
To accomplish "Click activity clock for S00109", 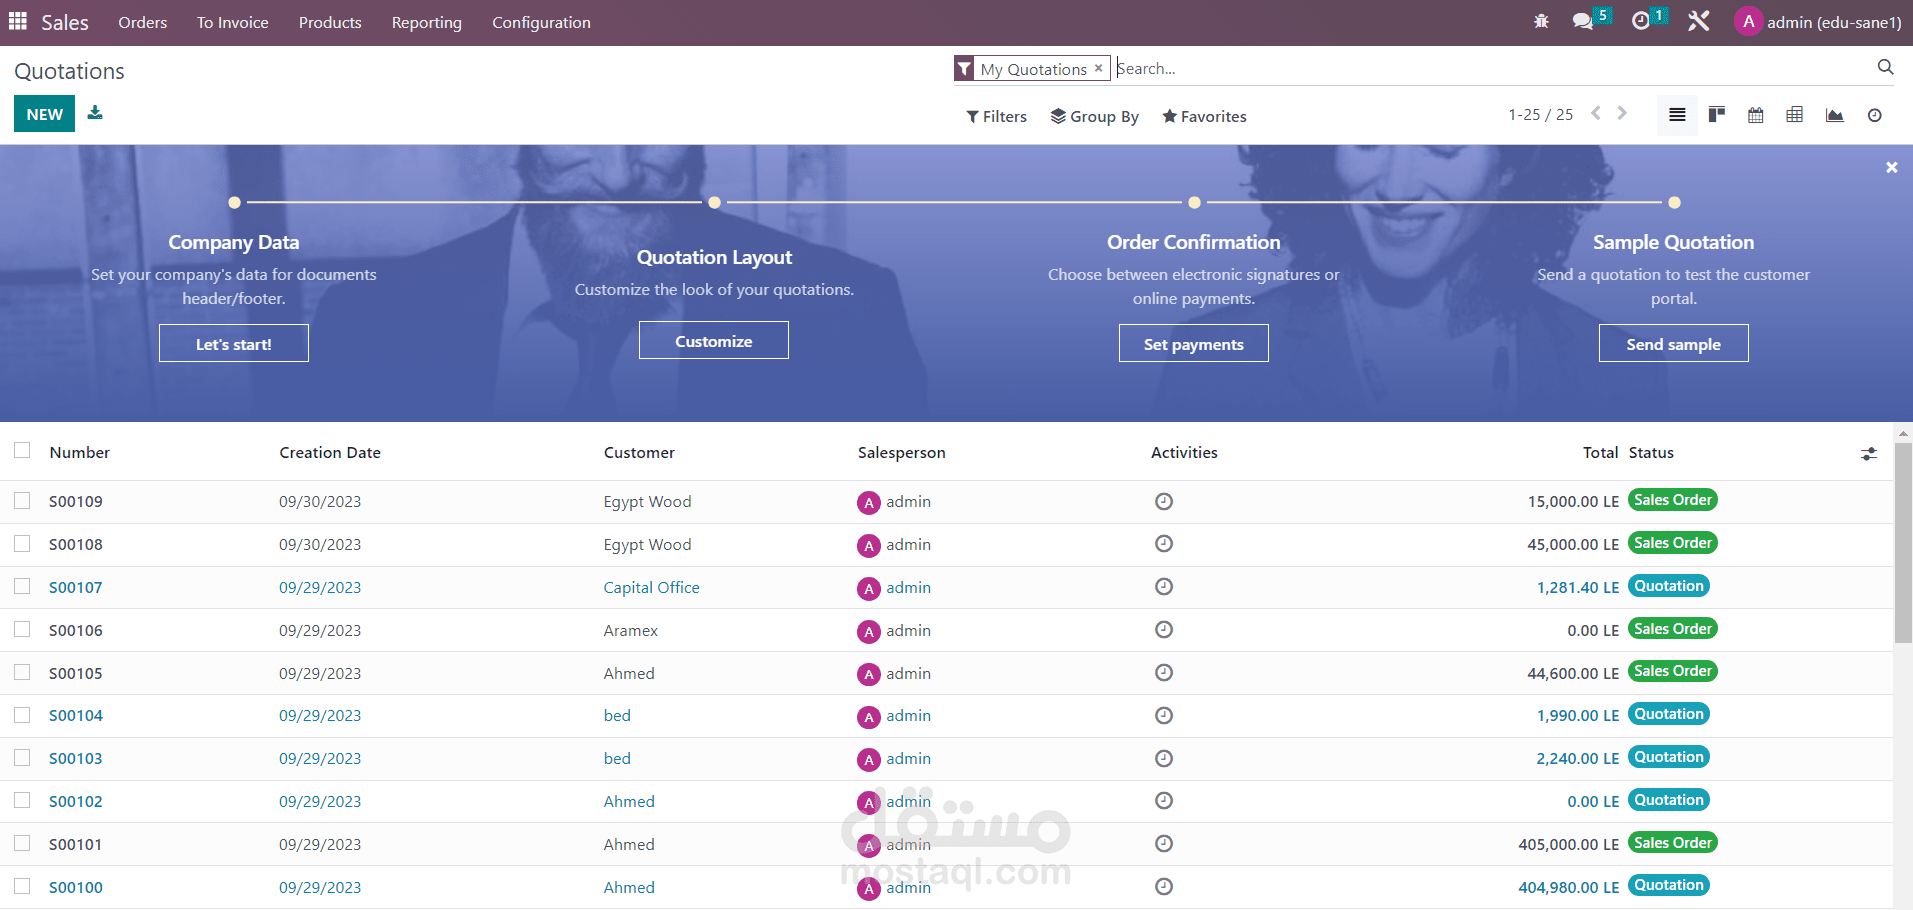I will click(x=1164, y=501).
